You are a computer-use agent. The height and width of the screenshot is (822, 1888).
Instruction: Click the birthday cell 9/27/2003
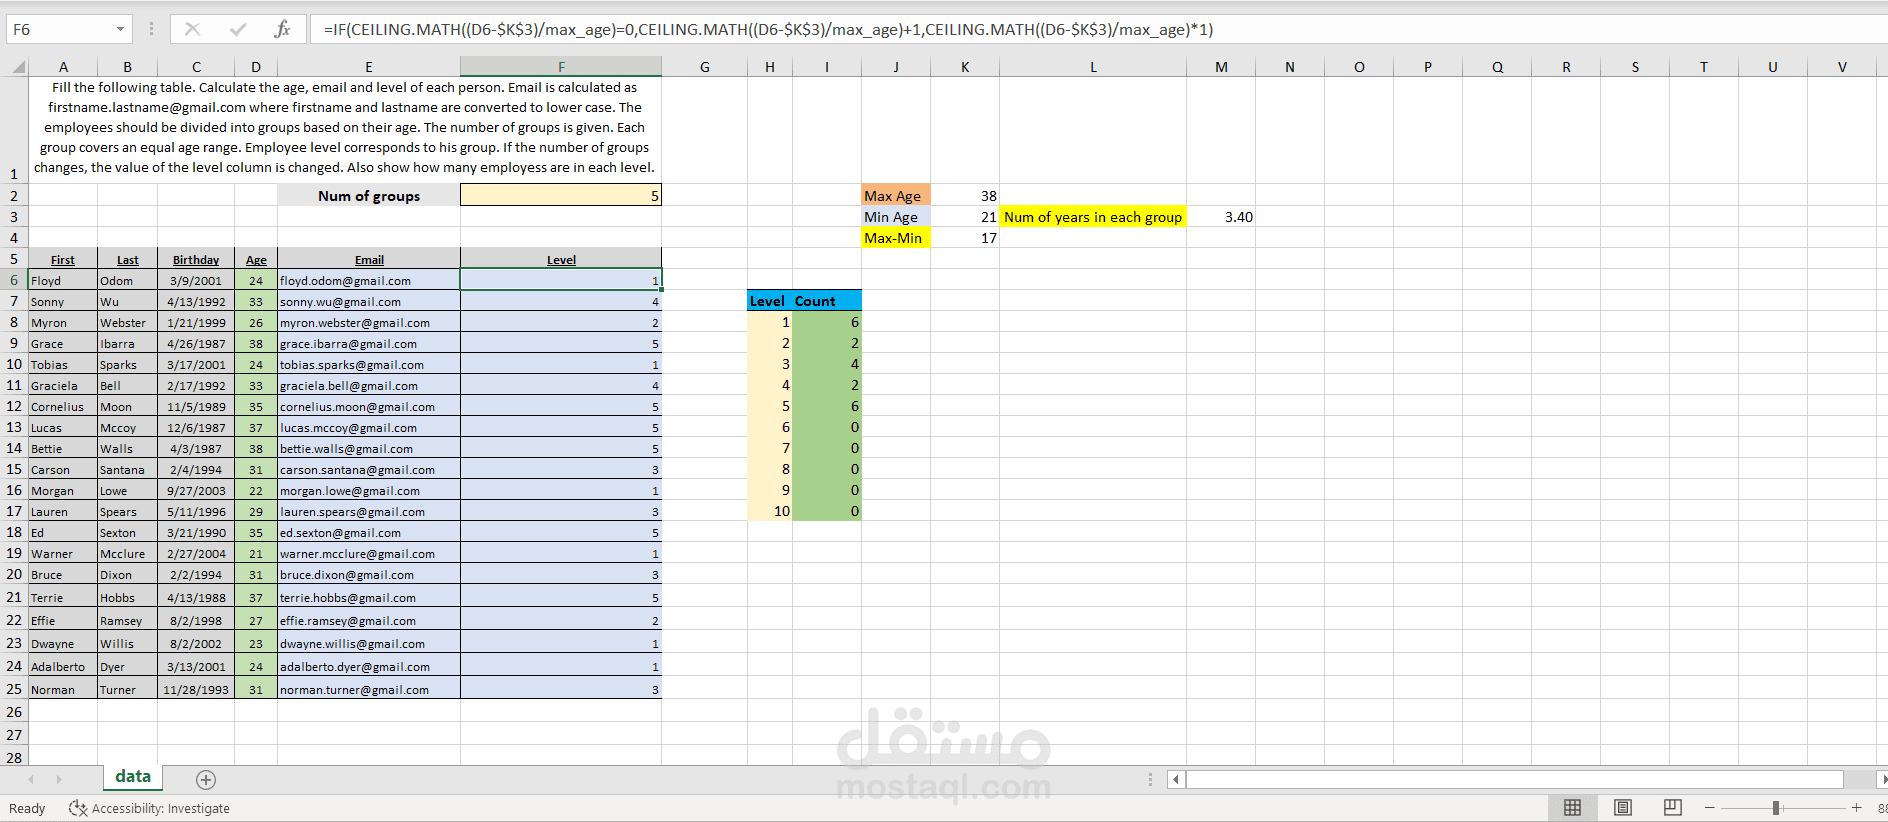pyautogui.click(x=196, y=490)
